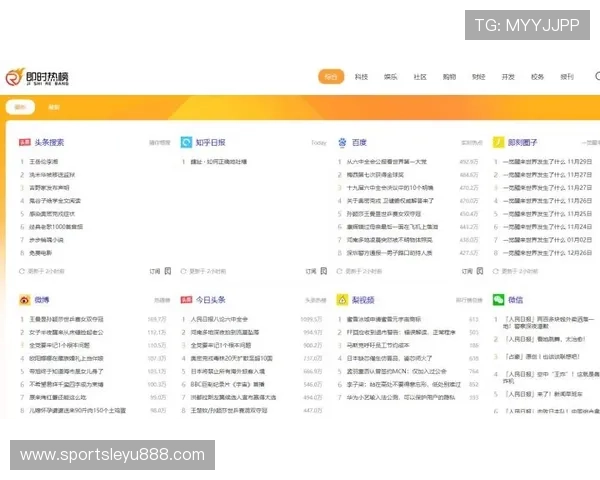Switch to the 娱乐 category tab
This screenshot has height=480, width=600.
click(390, 77)
